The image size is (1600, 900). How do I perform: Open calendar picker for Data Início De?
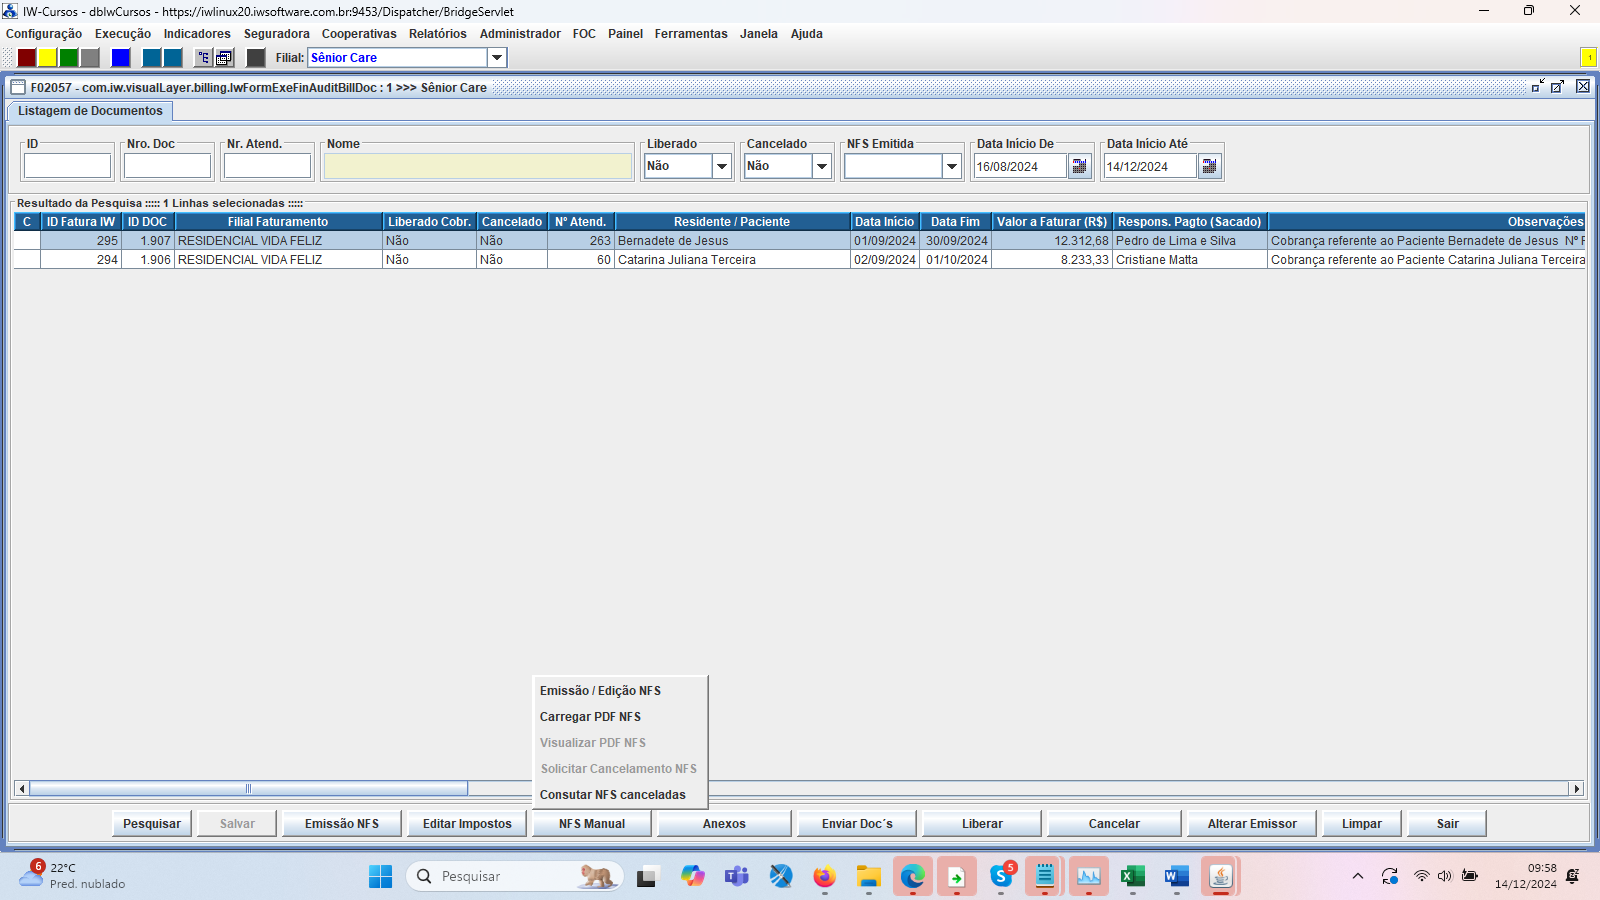(x=1079, y=166)
